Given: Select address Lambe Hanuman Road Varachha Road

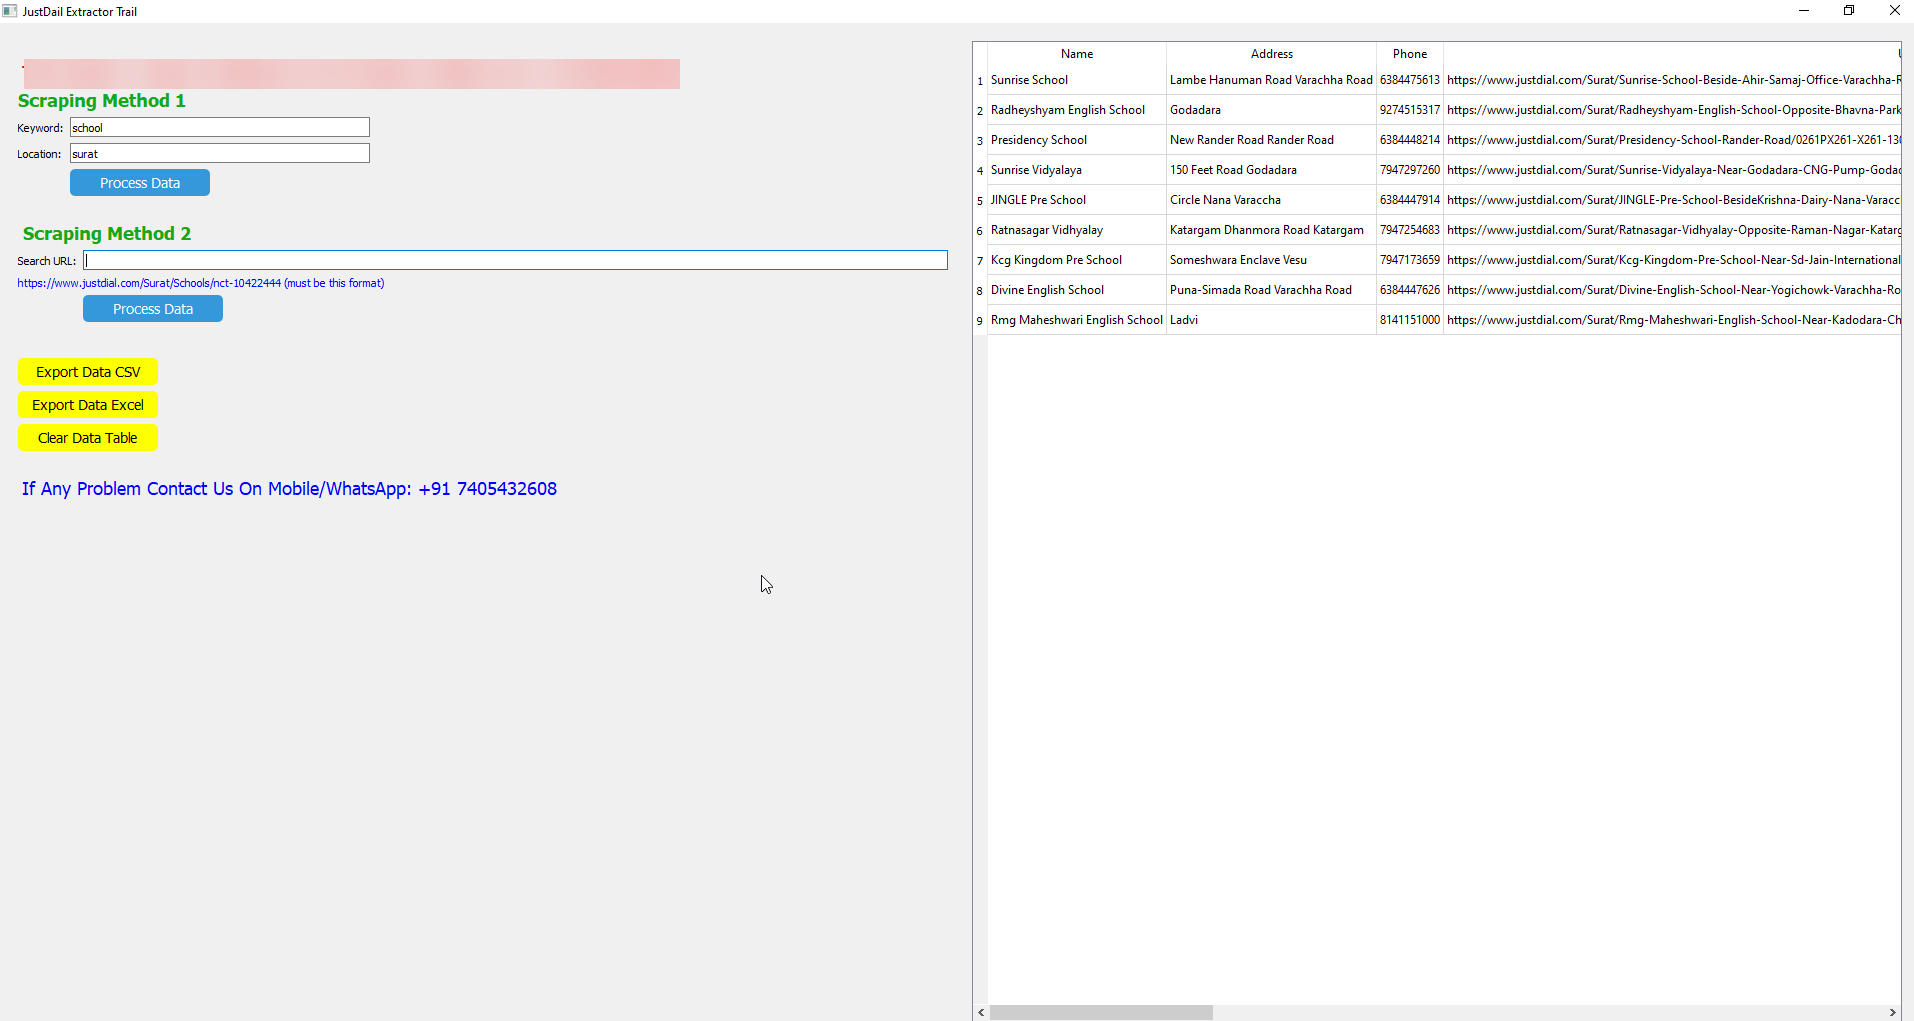Looking at the screenshot, I should 1272,80.
